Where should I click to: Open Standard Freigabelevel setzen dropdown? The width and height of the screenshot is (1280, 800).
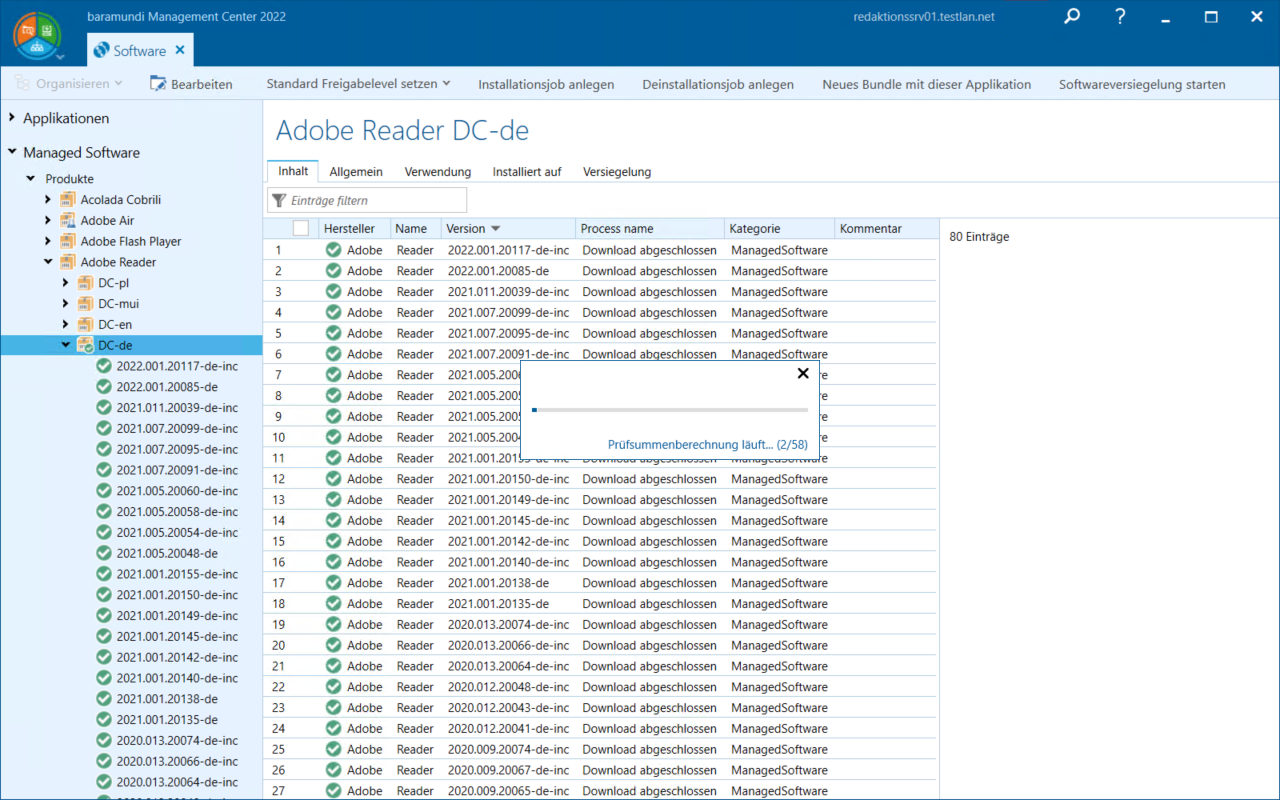point(358,84)
